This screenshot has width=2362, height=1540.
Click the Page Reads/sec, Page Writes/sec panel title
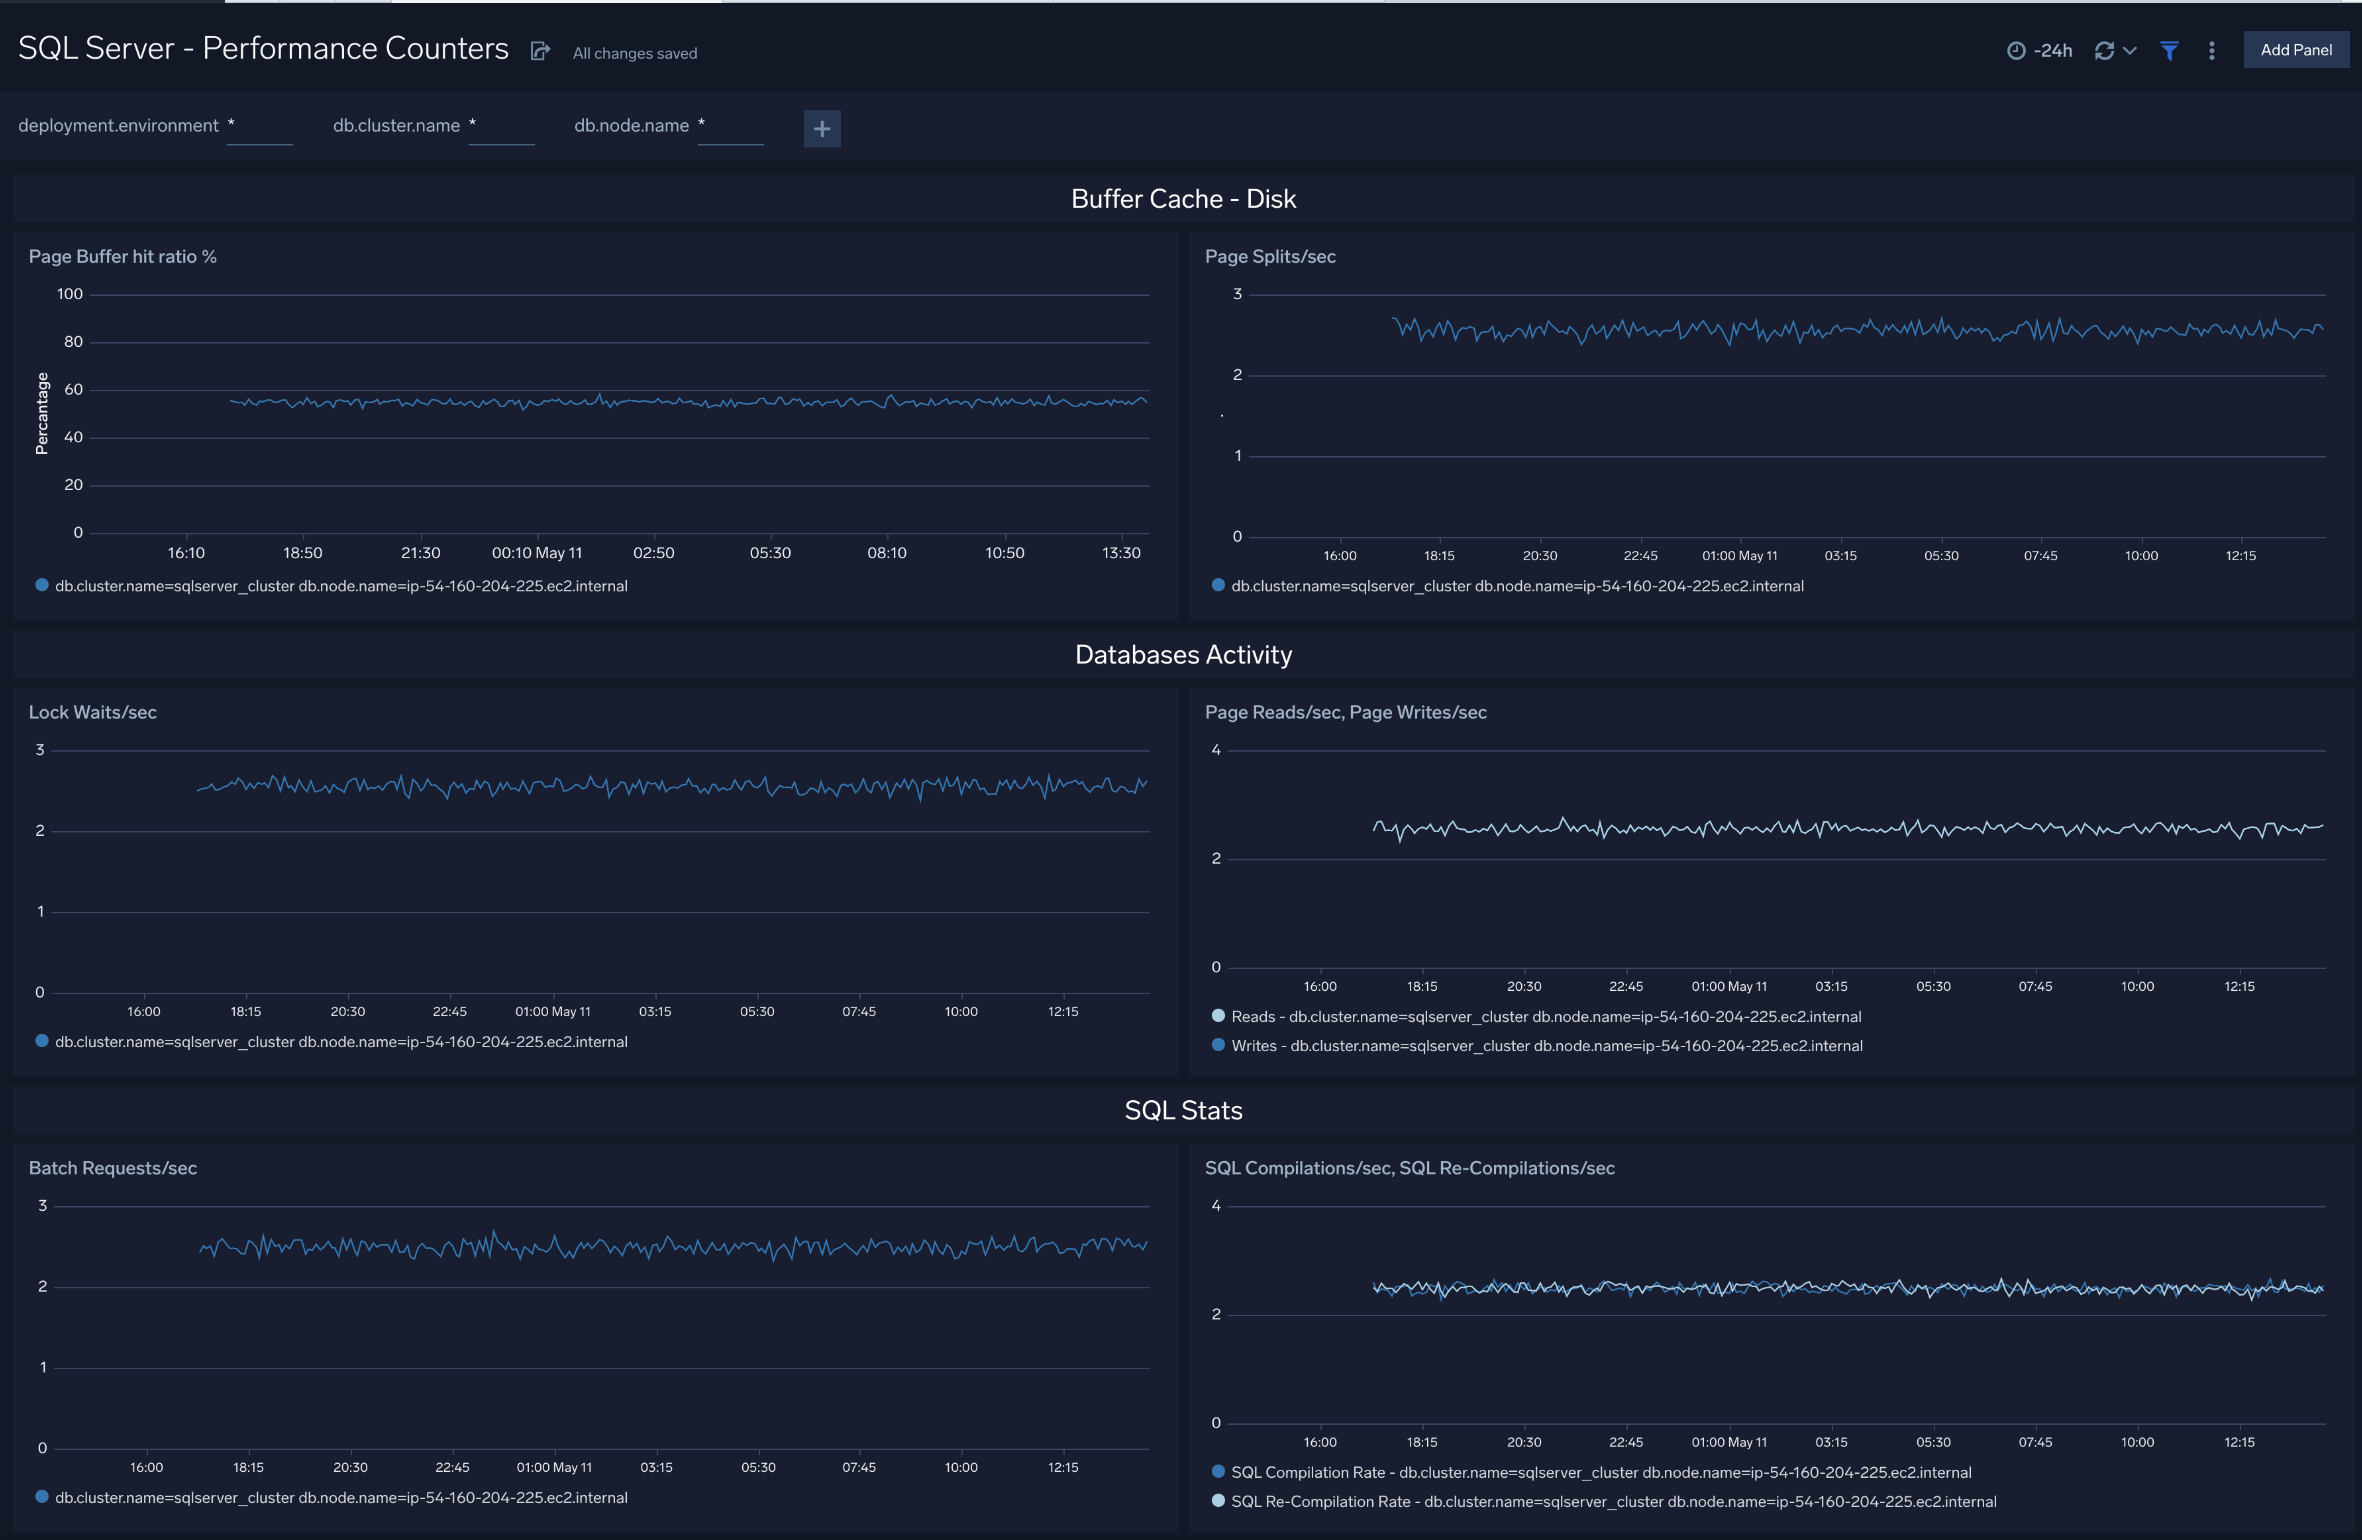tap(1345, 712)
